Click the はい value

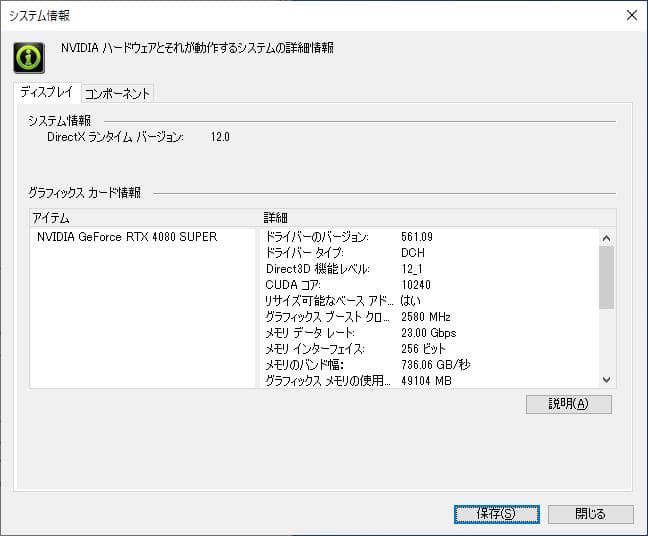pos(410,300)
